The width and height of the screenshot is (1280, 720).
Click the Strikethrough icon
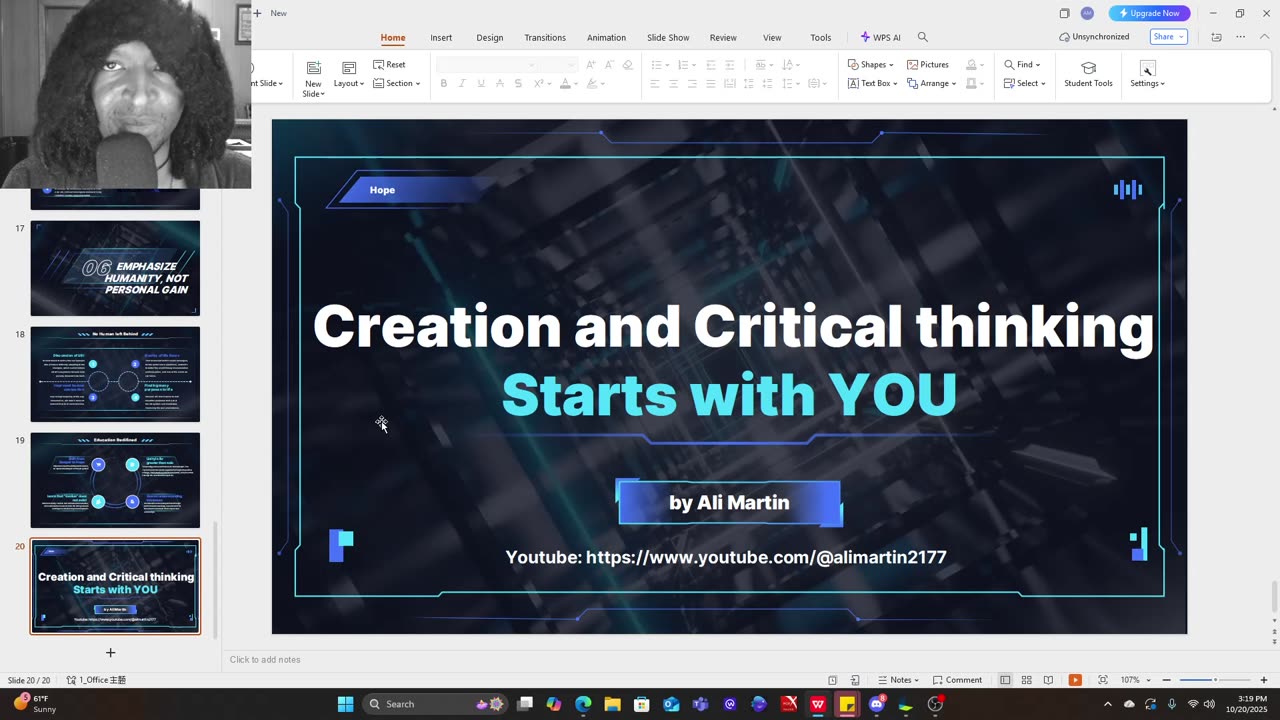pyautogui.click(x=518, y=83)
